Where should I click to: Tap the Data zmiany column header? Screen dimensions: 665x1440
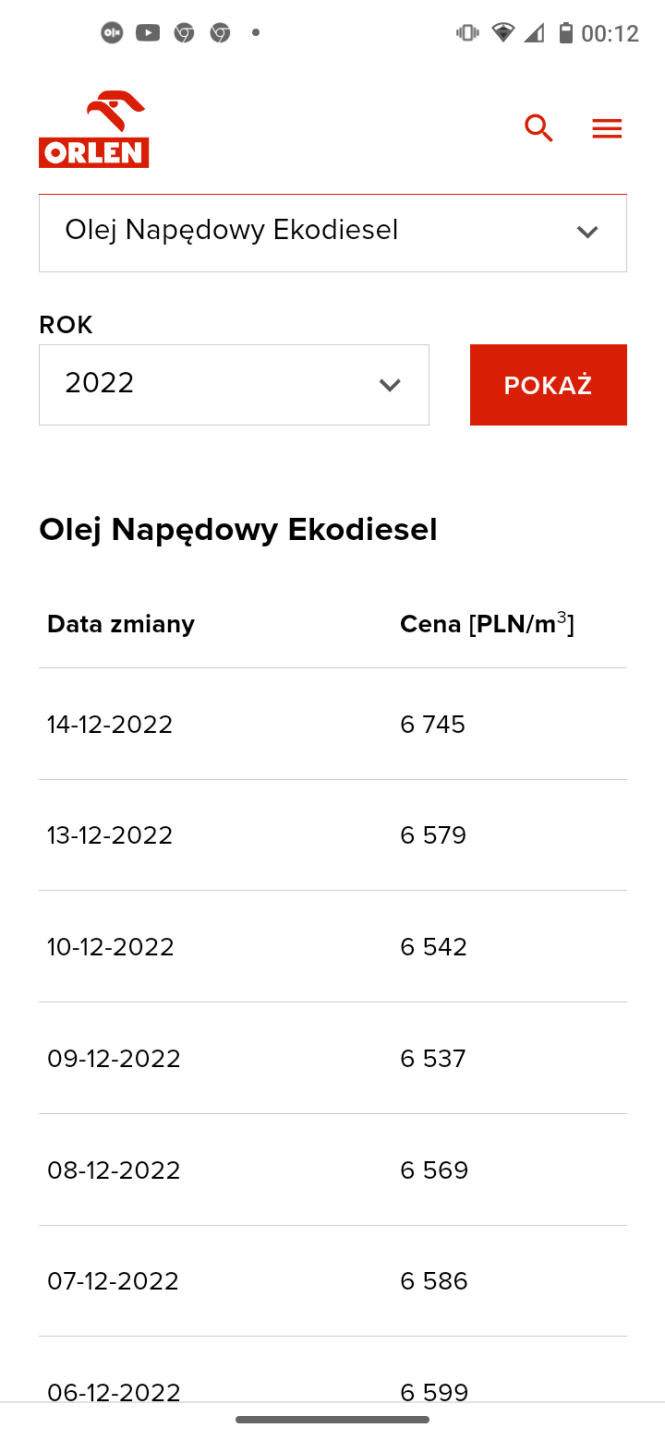pyautogui.click(x=121, y=624)
